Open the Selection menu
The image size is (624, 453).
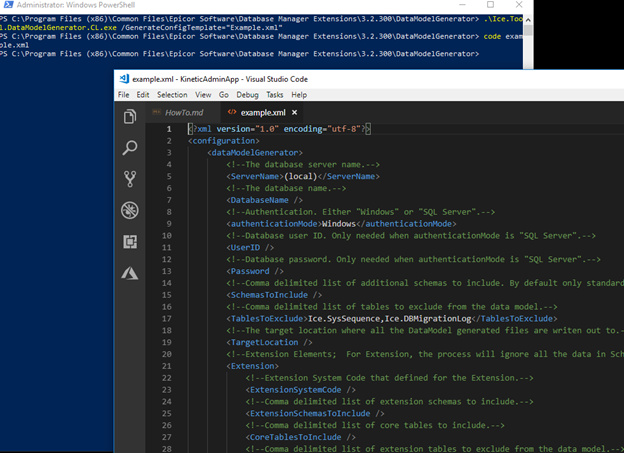pyautogui.click(x=172, y=95)
